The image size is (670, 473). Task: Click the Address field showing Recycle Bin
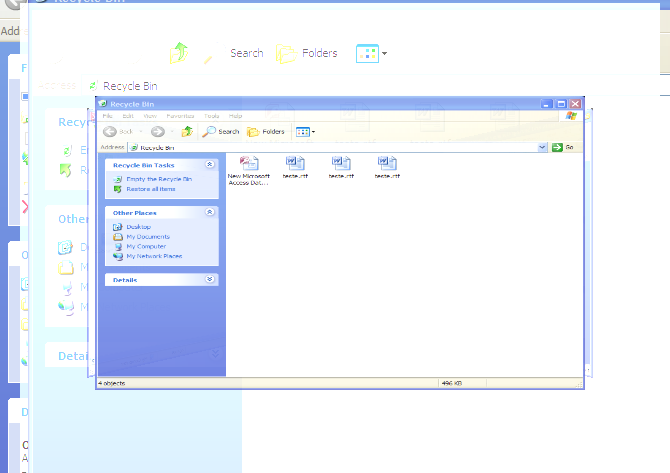[330, 147]
